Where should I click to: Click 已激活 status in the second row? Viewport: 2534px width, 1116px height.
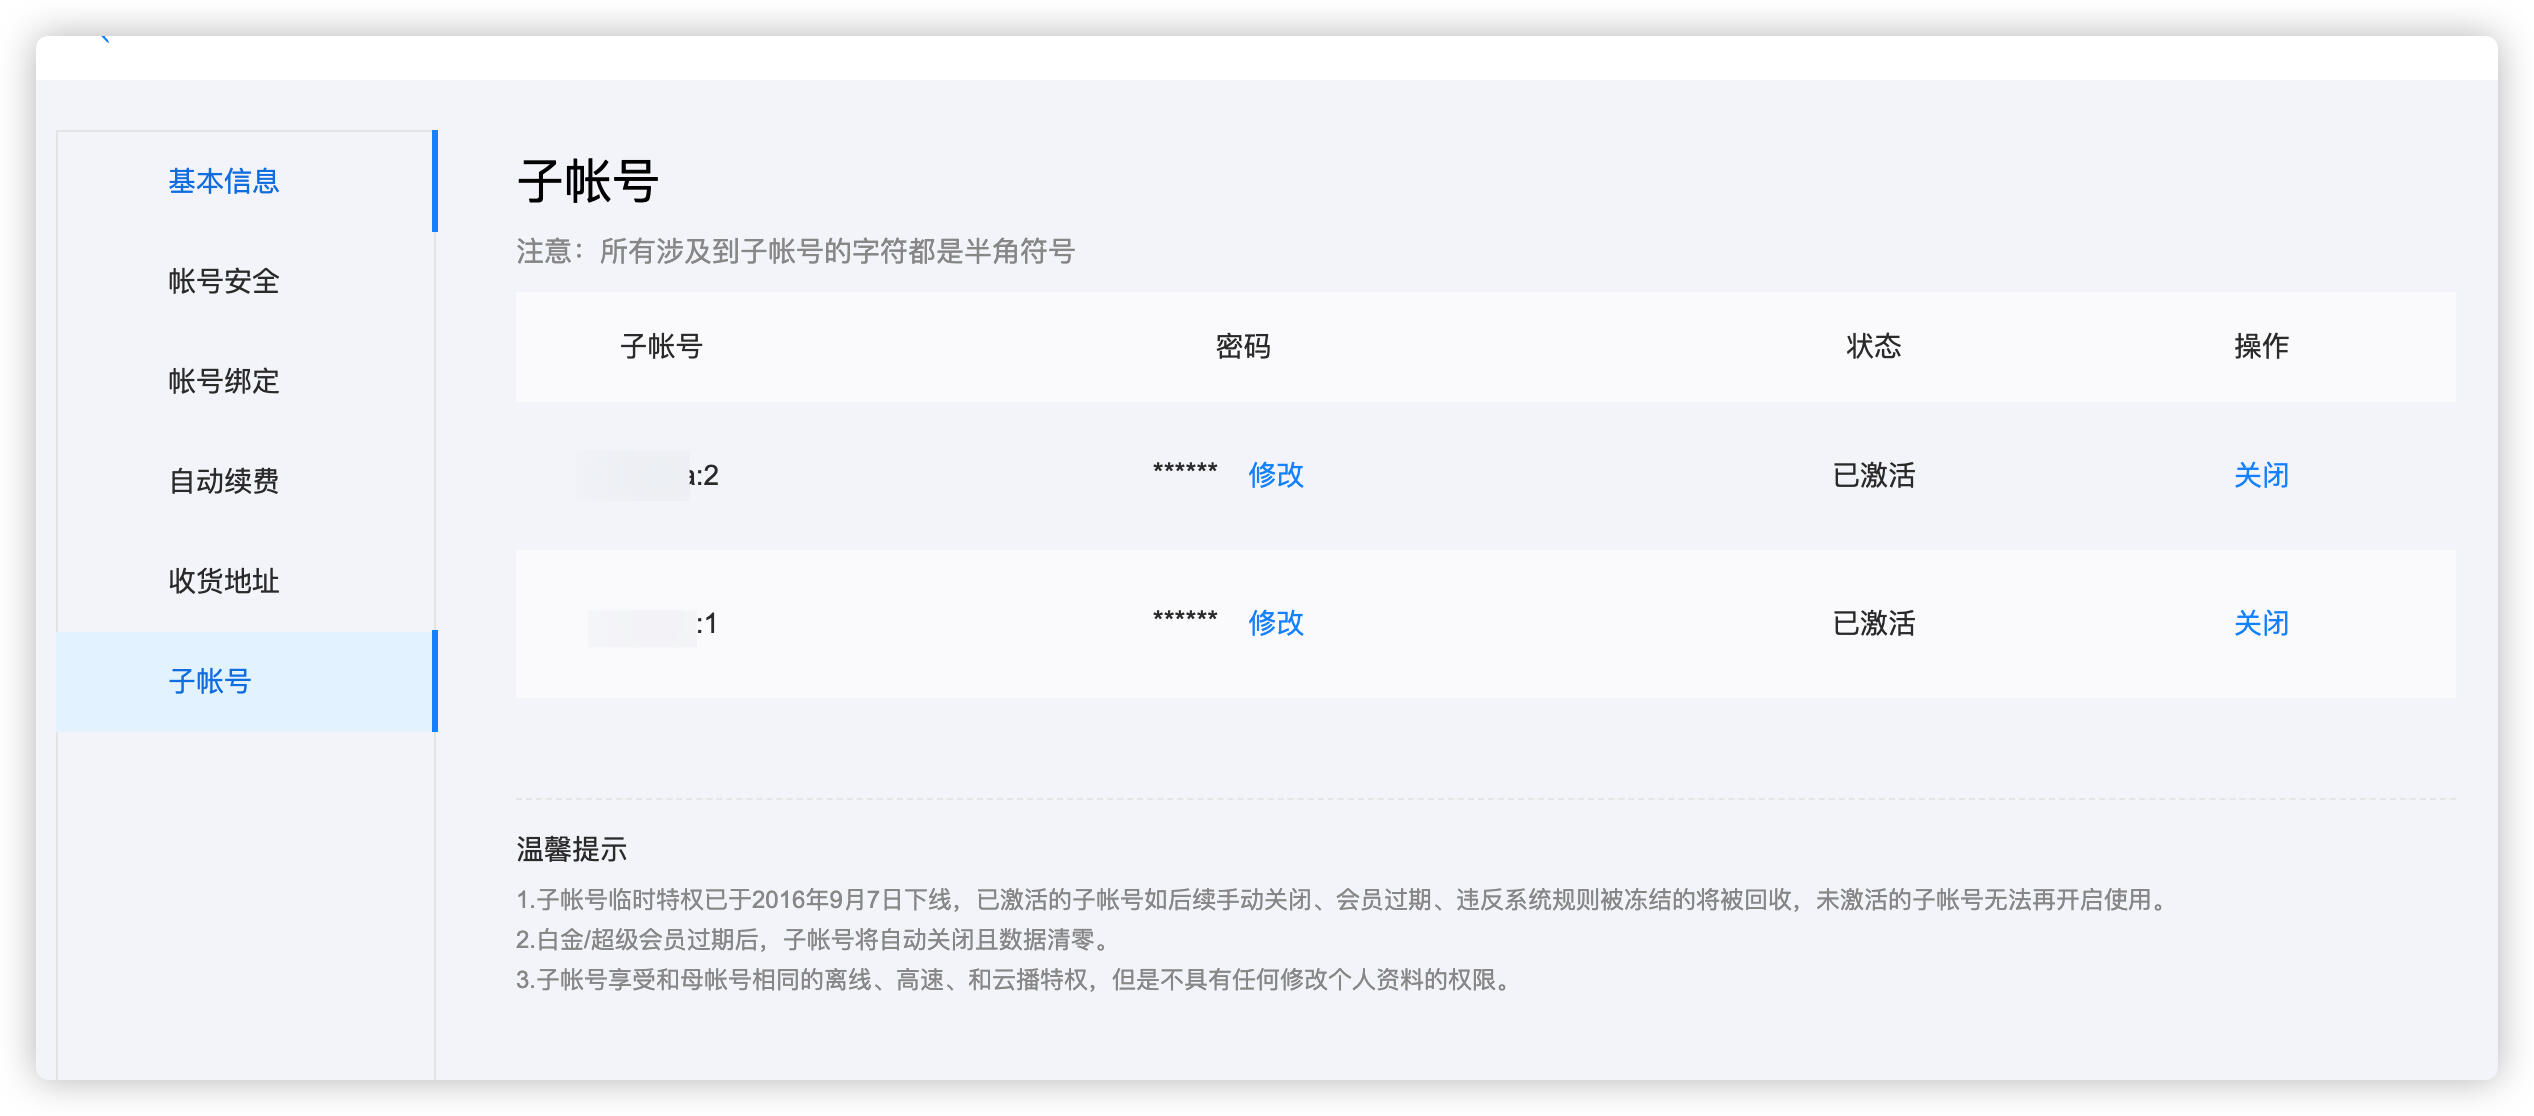click(1873, 623)
